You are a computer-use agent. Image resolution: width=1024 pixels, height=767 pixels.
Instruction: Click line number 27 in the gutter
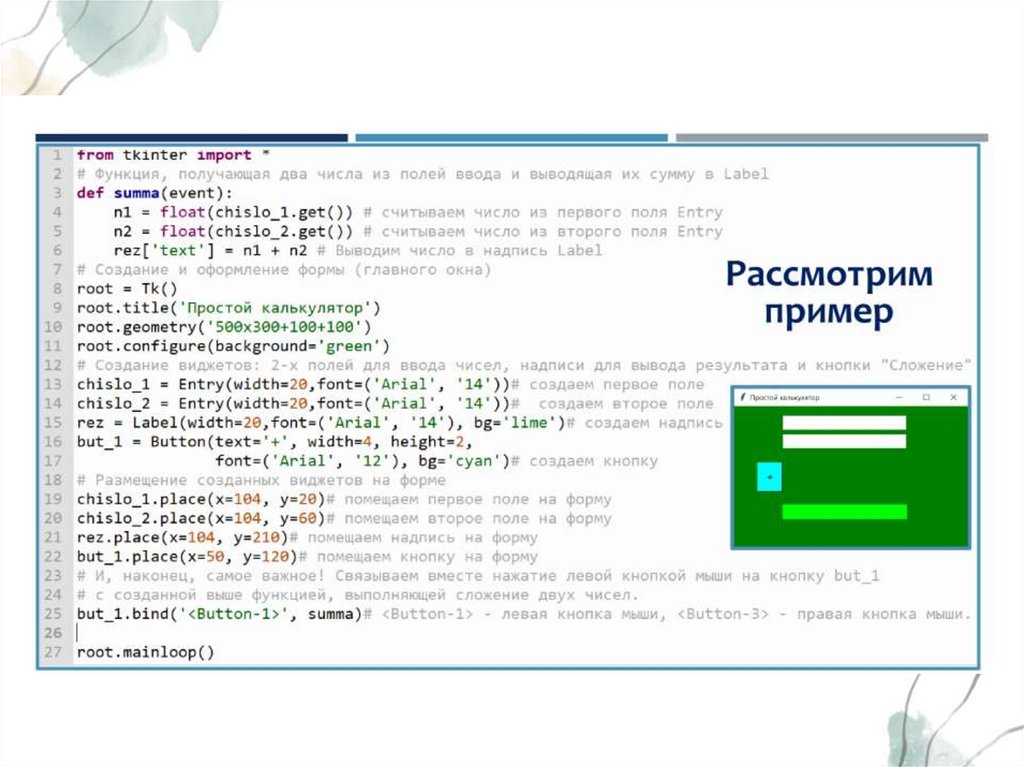point(53,652)
